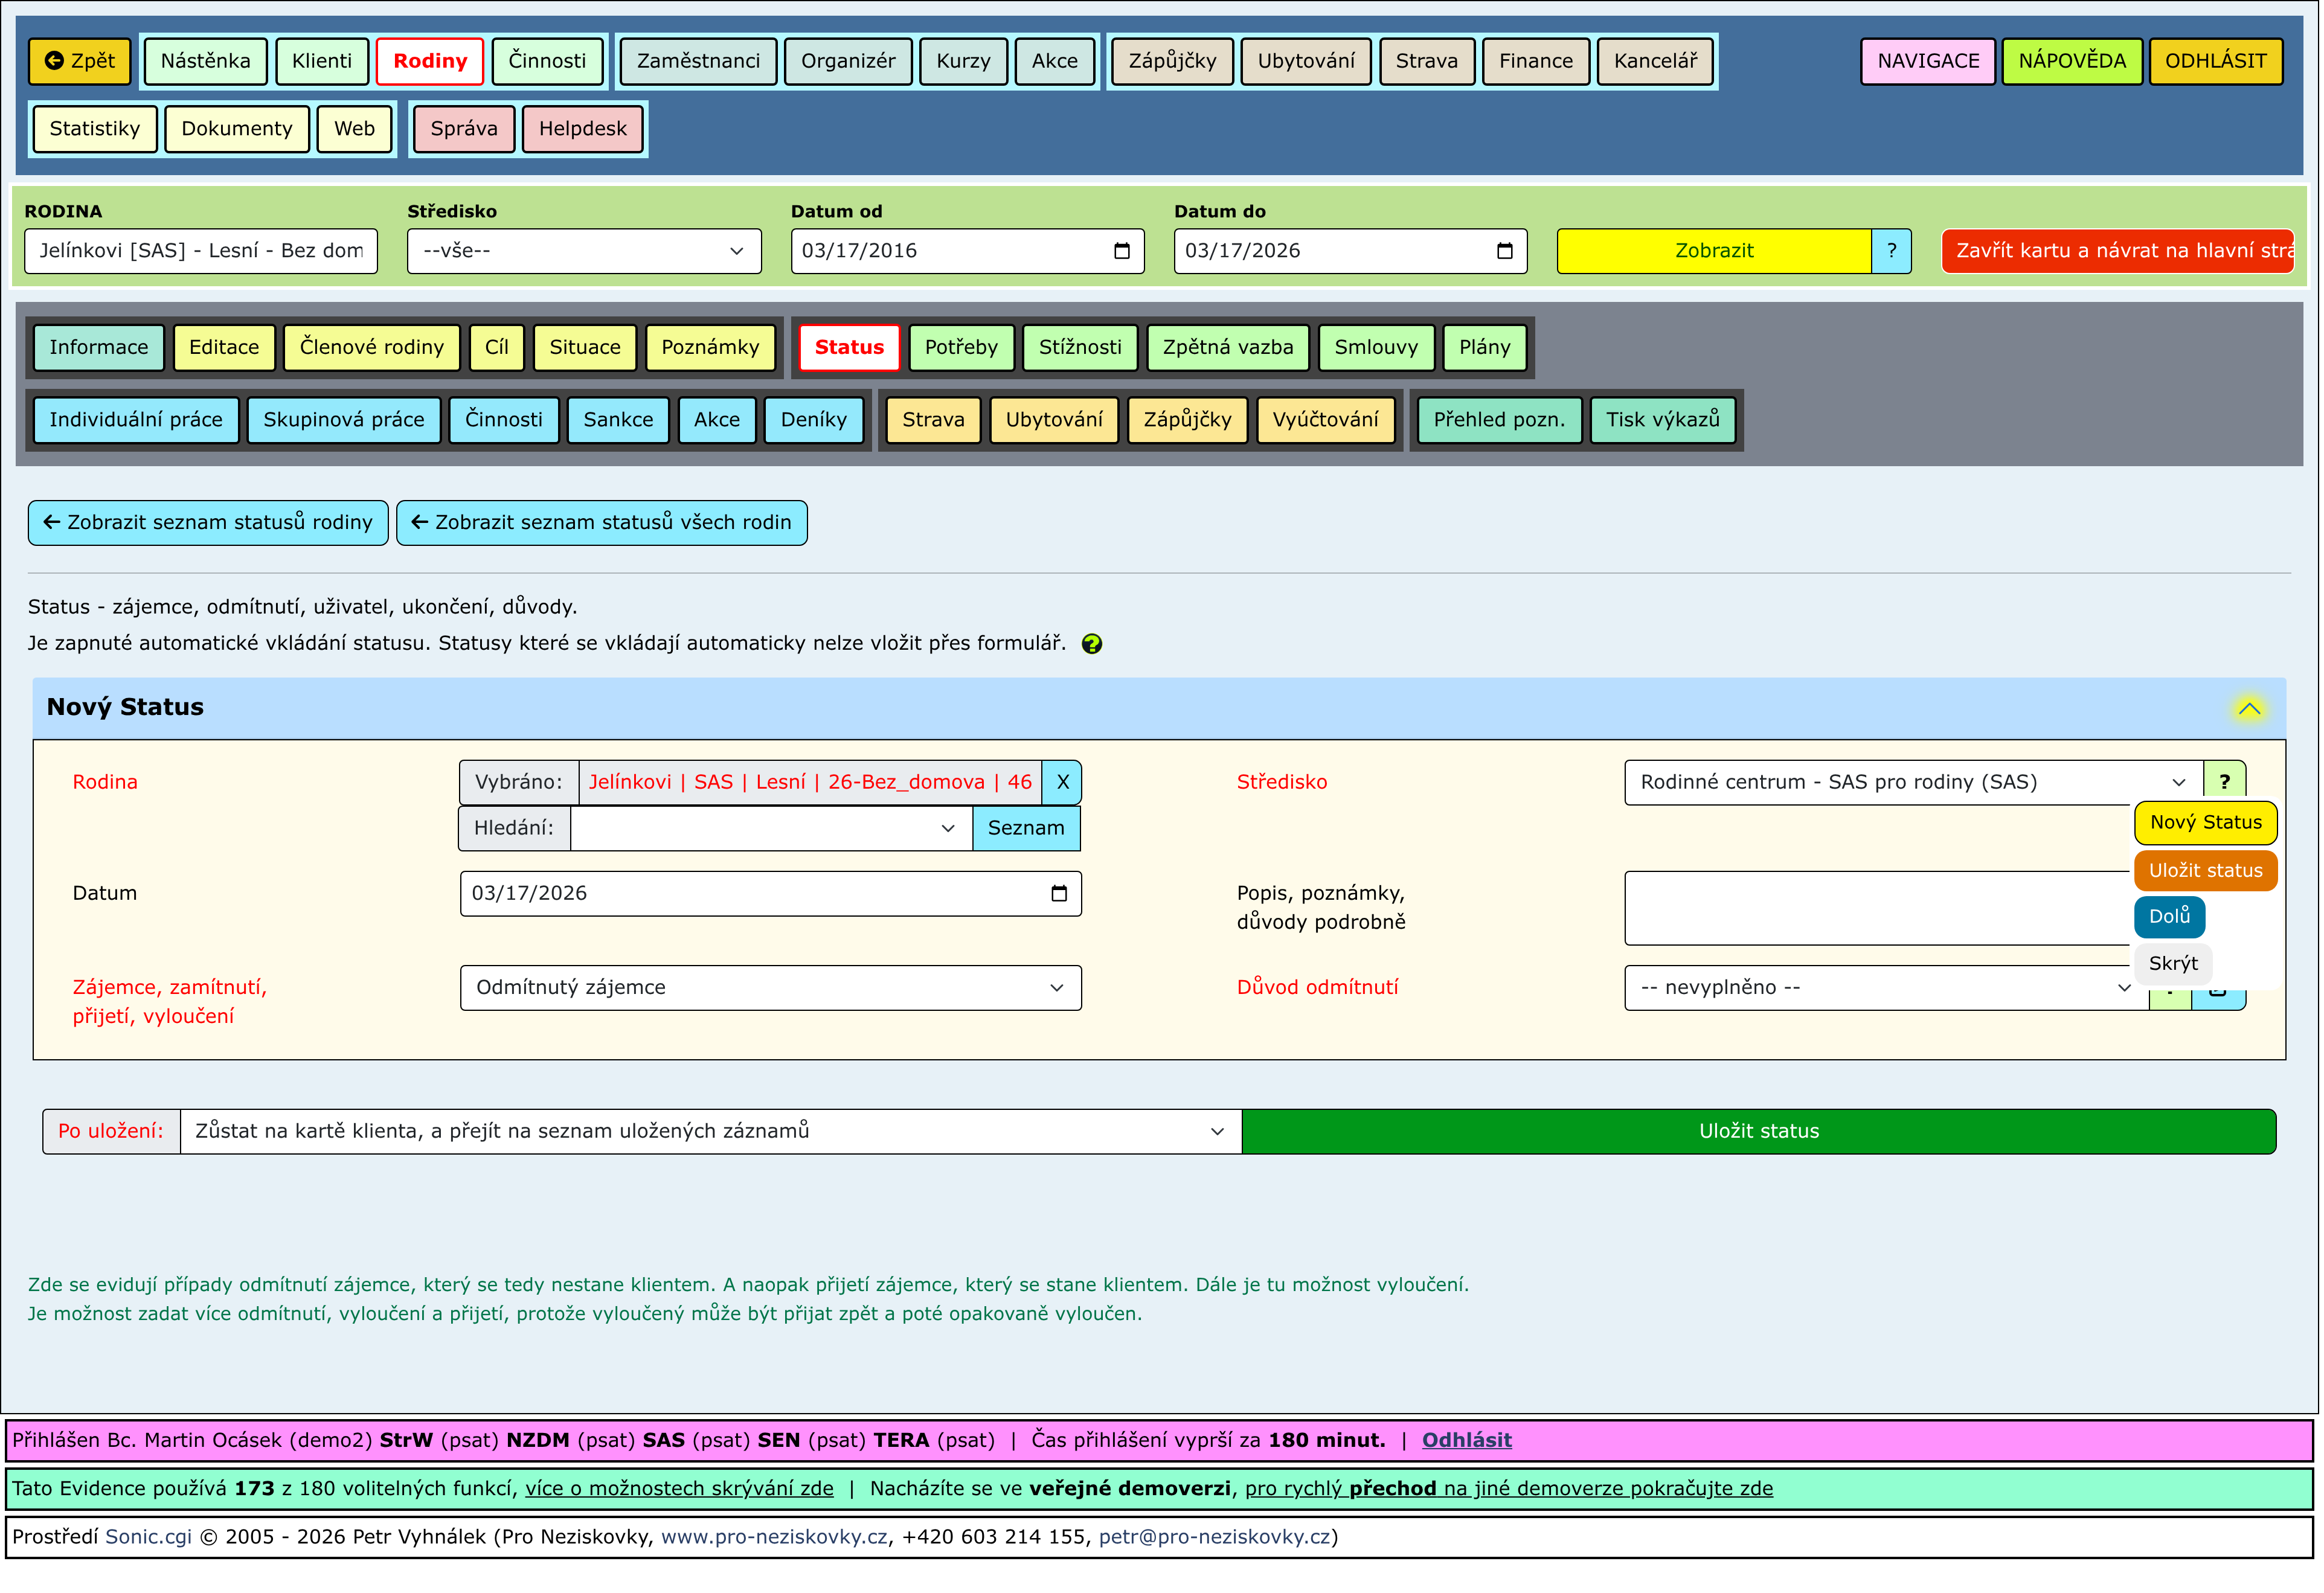Click the help question mark next to the Středisko select

tap(2225, 782)
